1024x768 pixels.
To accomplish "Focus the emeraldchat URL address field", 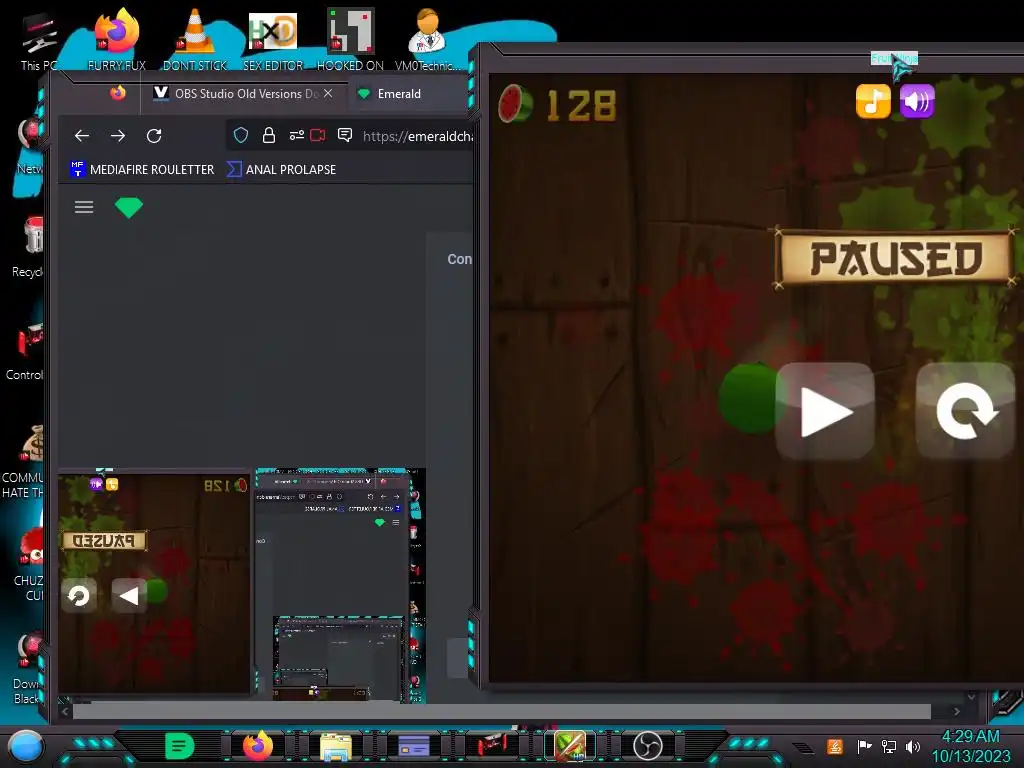I will tap(417, 136).
